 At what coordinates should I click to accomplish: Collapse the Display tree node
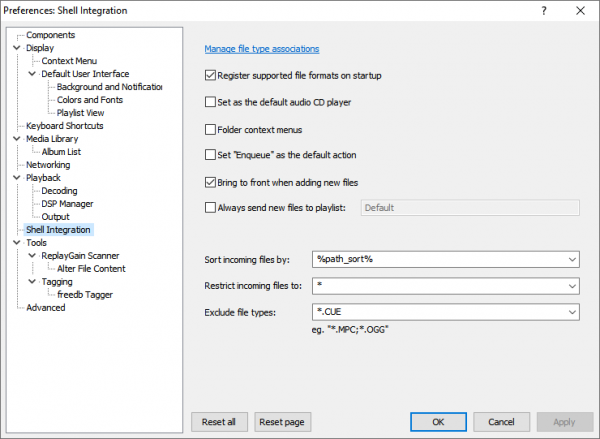coord(17,48)
